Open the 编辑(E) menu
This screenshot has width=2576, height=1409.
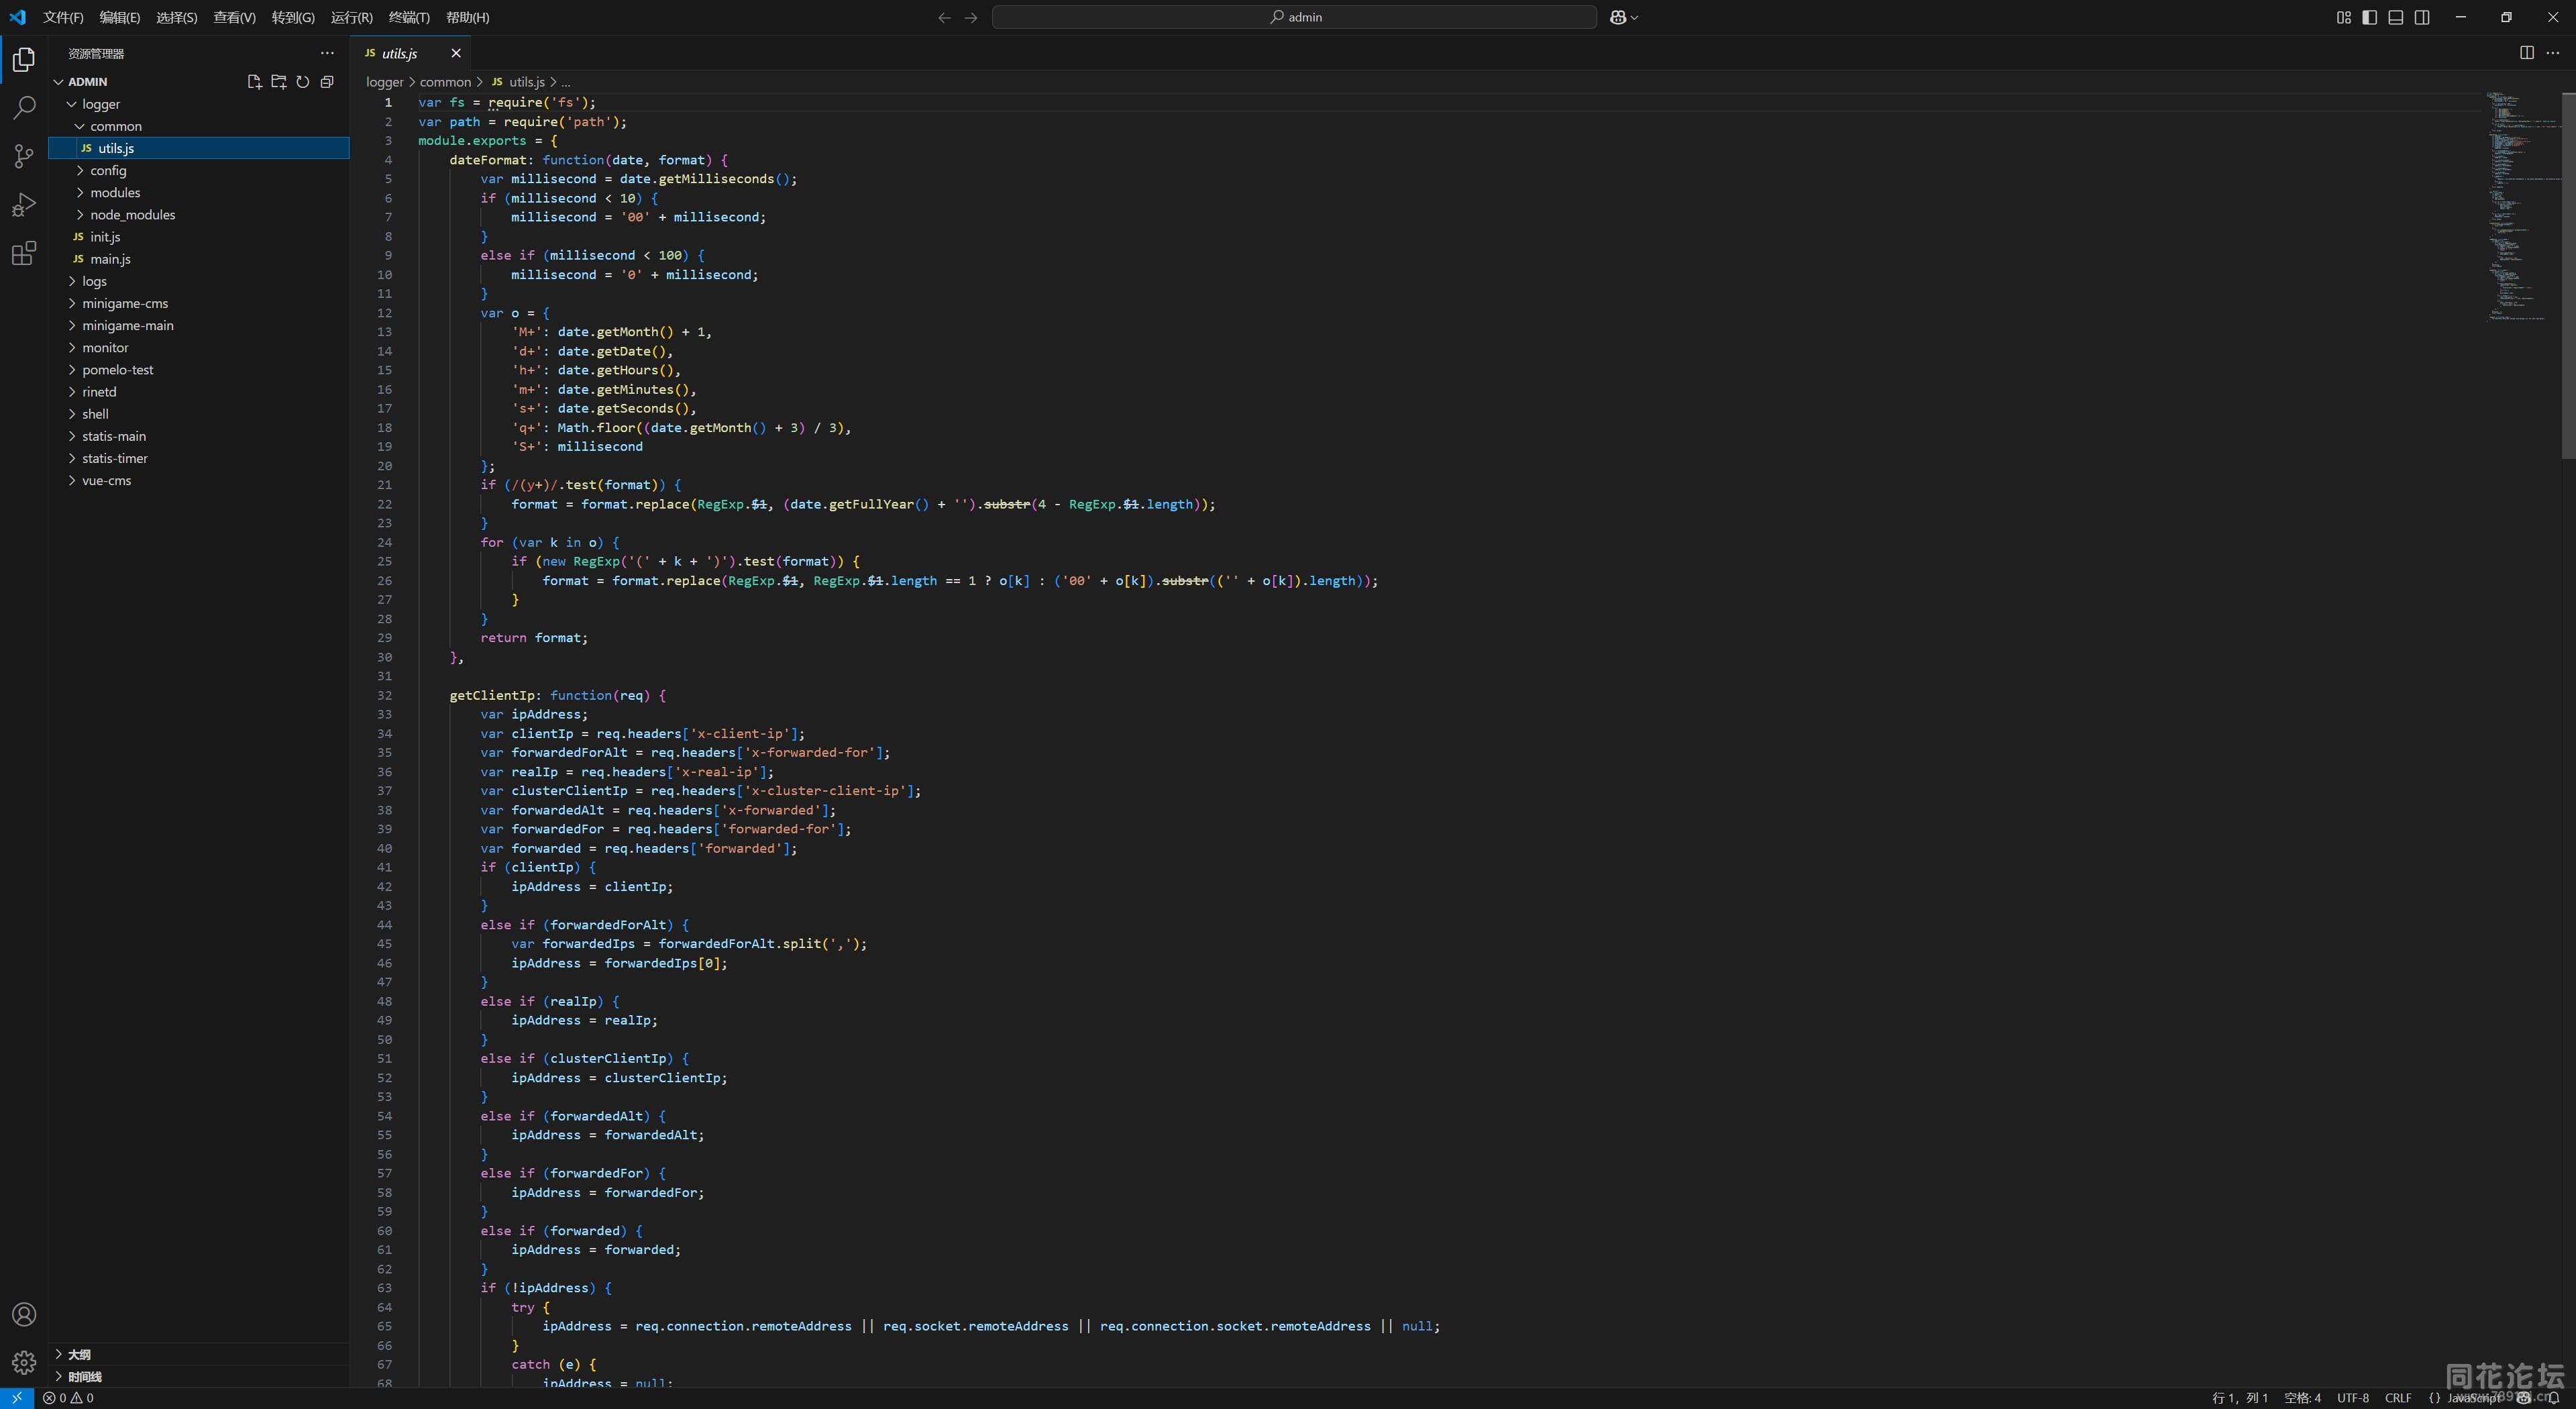pyautogui.click(x=120, y=17)
